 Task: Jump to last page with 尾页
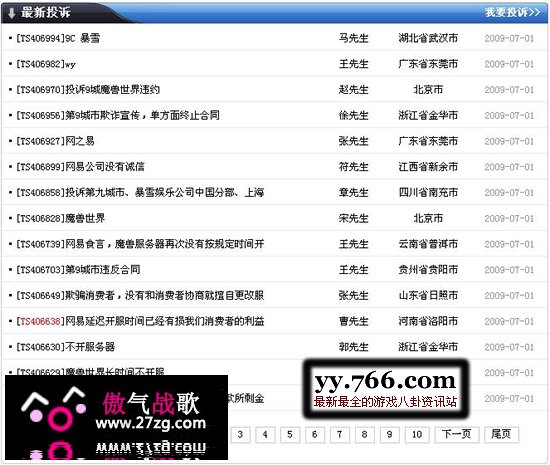point(501,435)
